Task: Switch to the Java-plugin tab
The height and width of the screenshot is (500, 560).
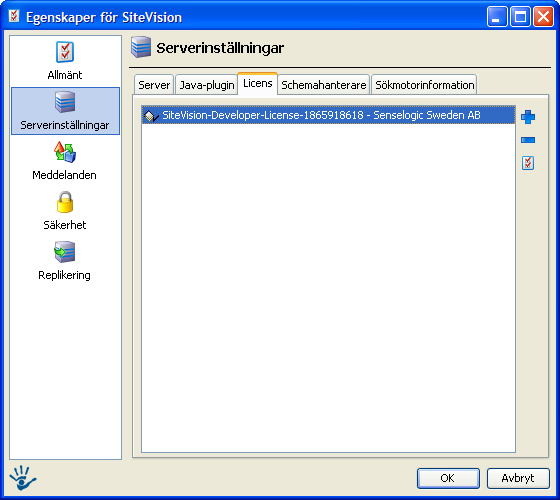Action: pos(206,85)
